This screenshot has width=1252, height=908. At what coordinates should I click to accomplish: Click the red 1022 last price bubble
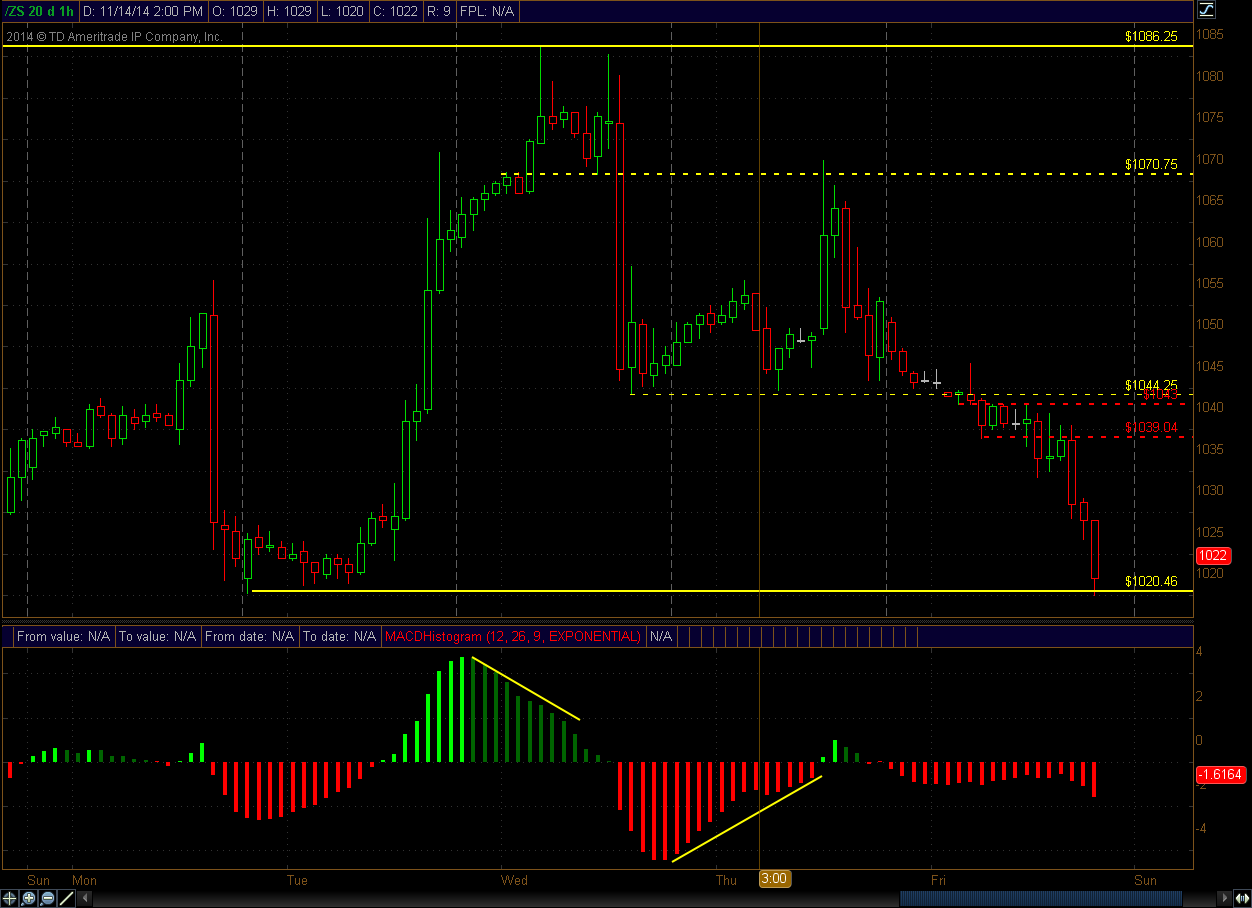pos(1213,555)
